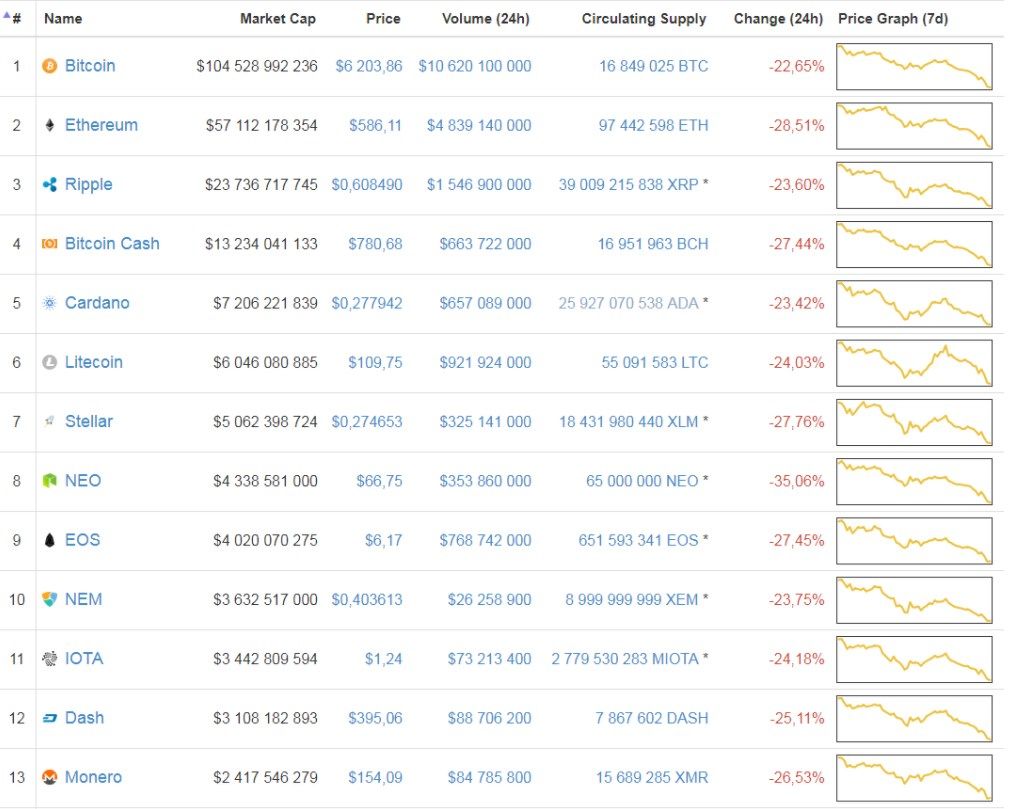1031x809 pixels.
Task: Open the Cardano coin name link
Action: (x=97, y=303)
